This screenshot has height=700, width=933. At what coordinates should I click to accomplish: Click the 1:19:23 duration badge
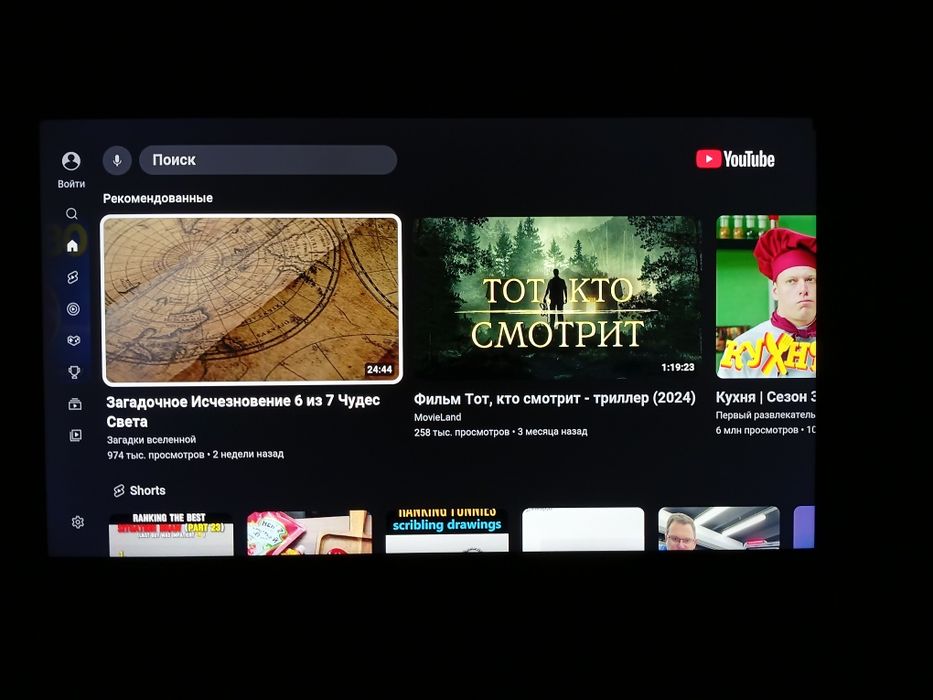(x=678, y=367)
